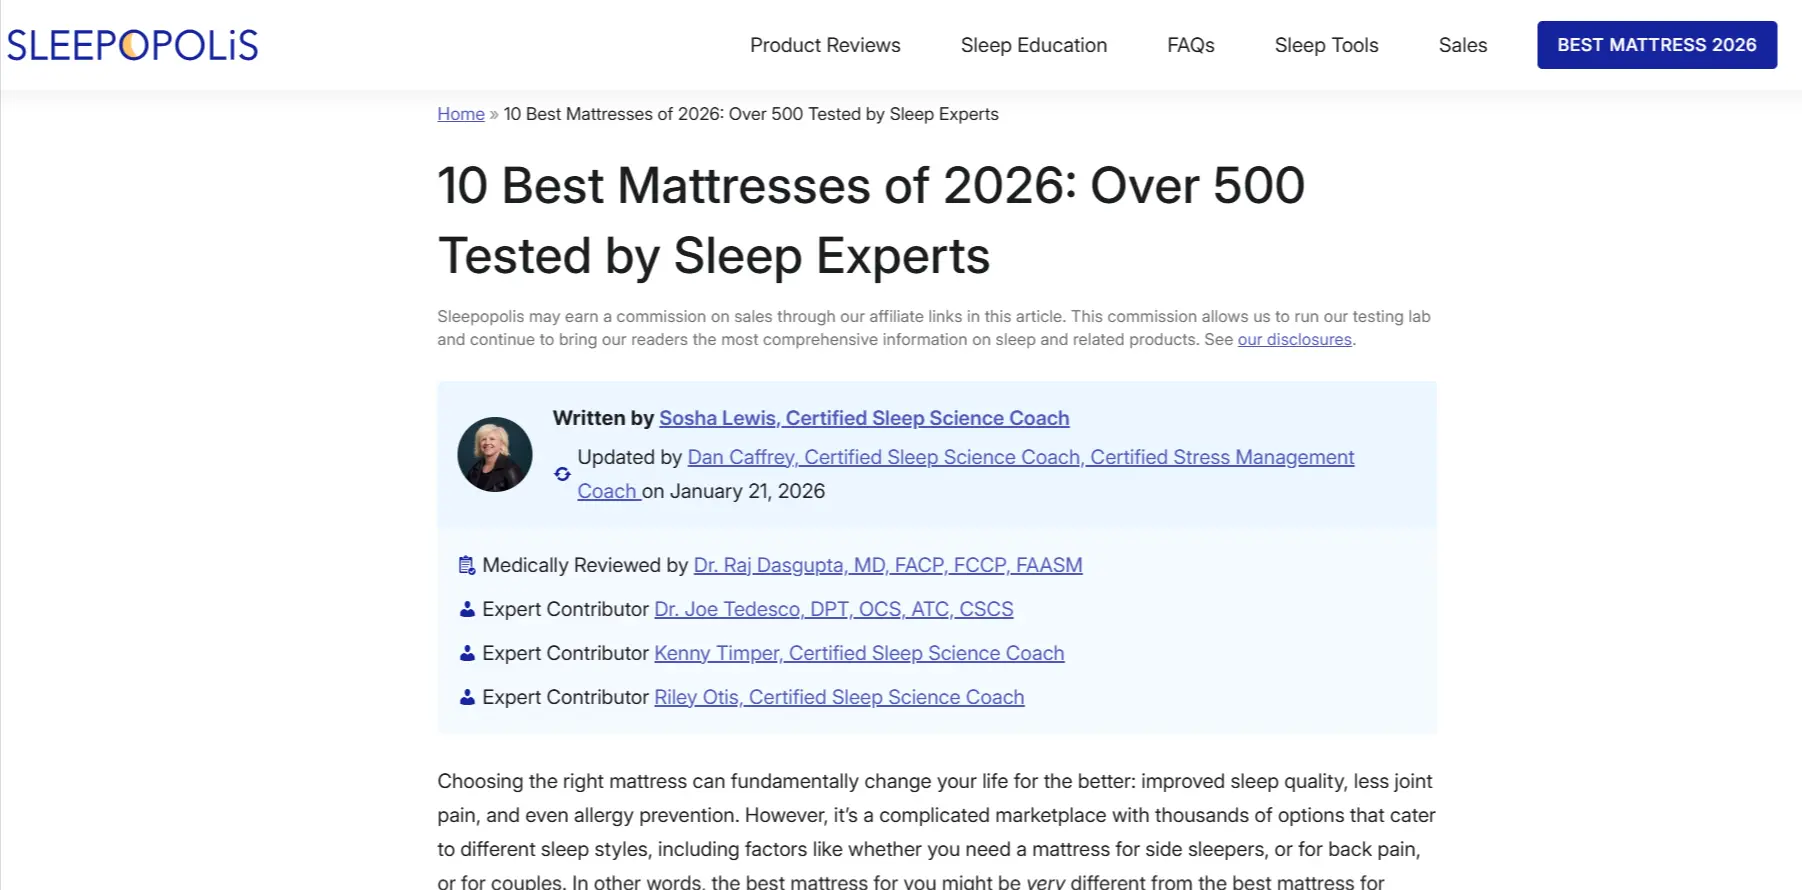Open the FAQs menu item

1191,45
